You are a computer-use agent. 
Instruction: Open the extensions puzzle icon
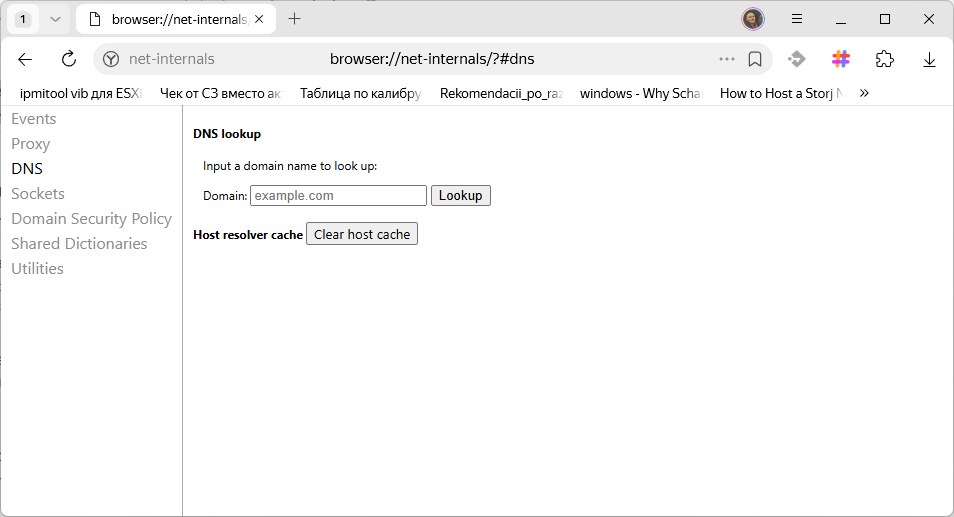(885, 59)
